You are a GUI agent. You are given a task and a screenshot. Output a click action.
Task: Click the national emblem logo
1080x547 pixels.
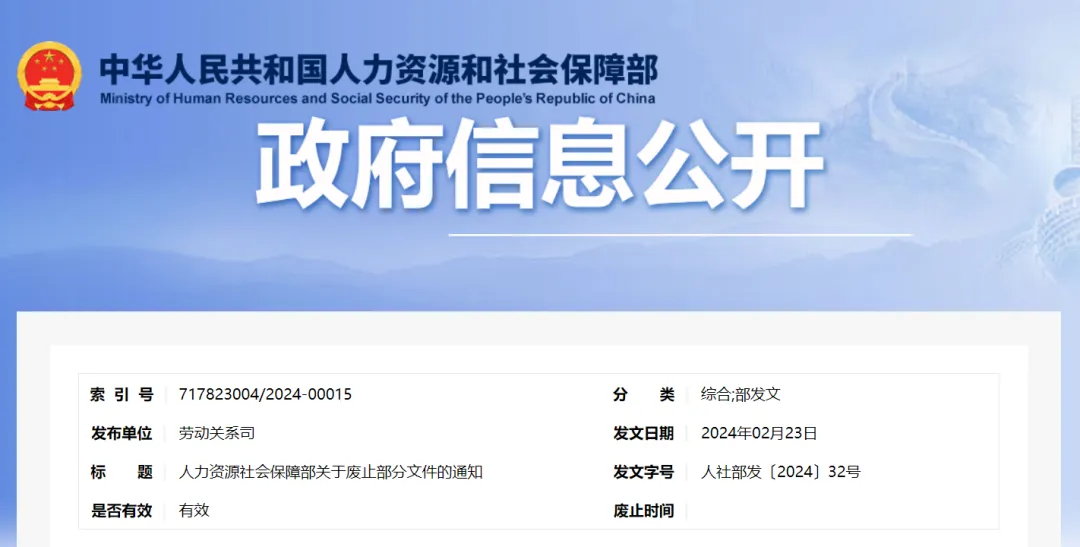point(50,76)
